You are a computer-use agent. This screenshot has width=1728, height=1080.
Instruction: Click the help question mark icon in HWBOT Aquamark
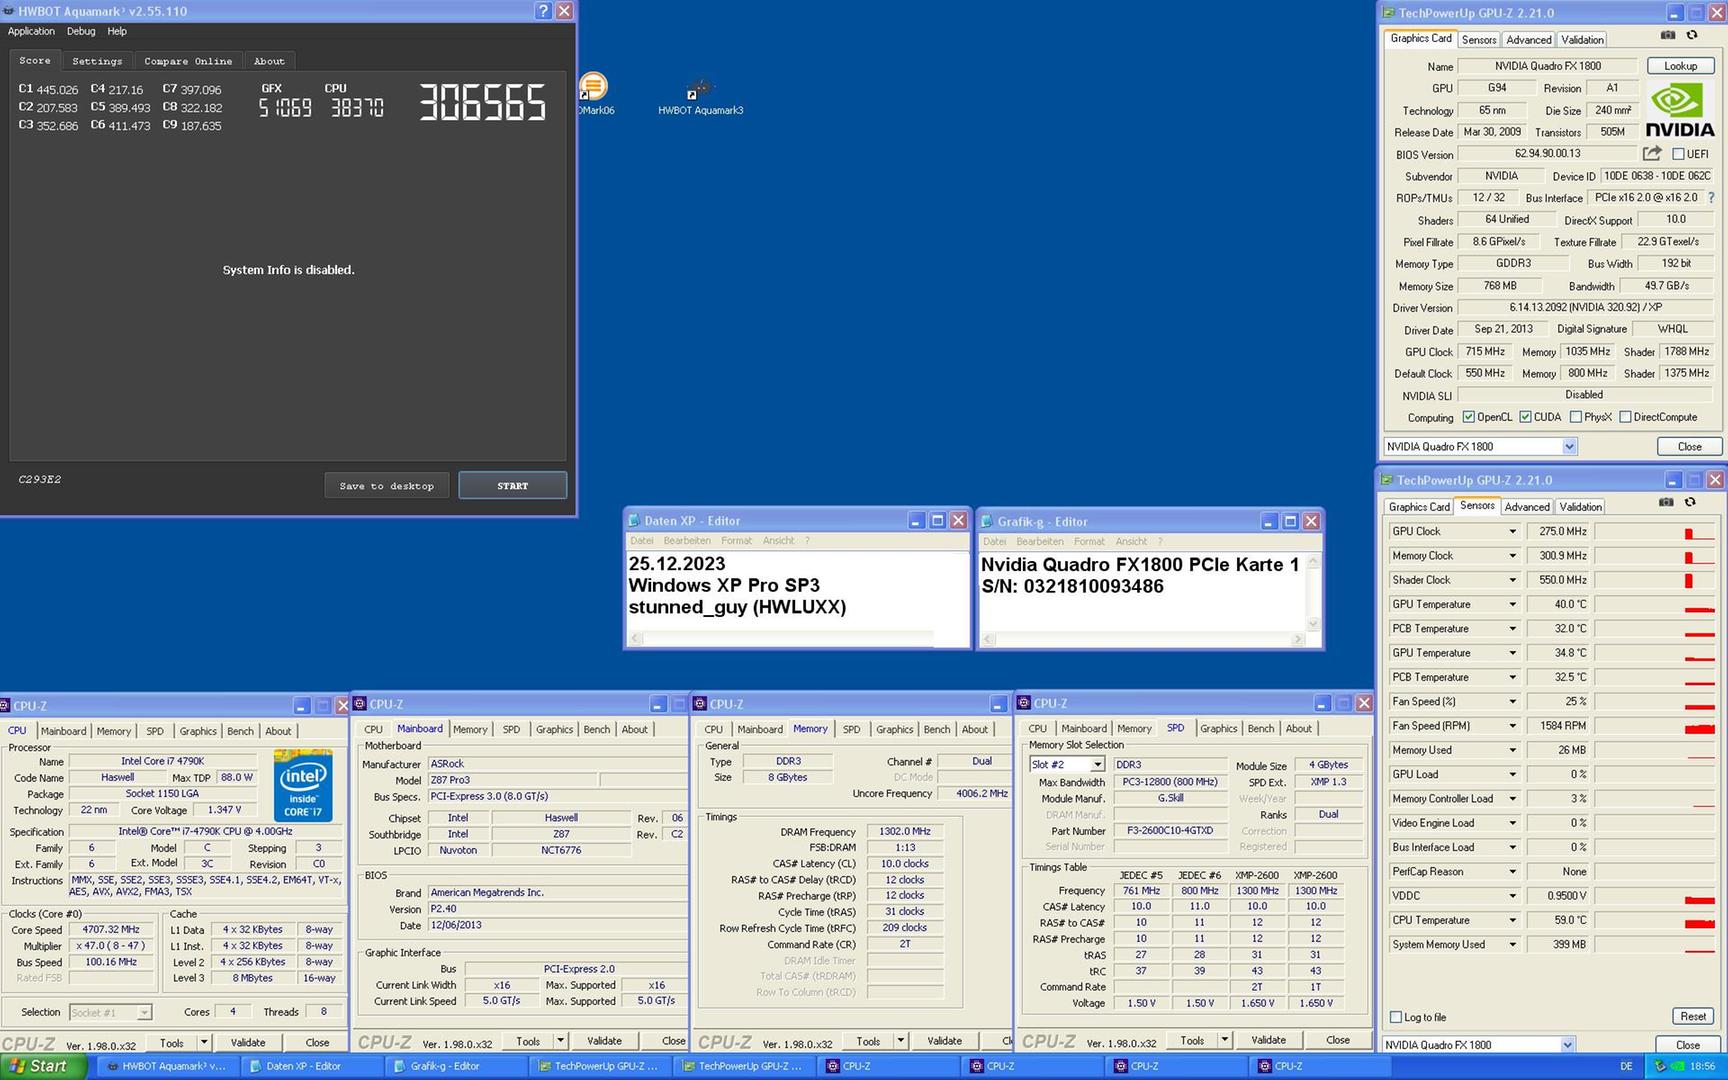pos(543,11)
